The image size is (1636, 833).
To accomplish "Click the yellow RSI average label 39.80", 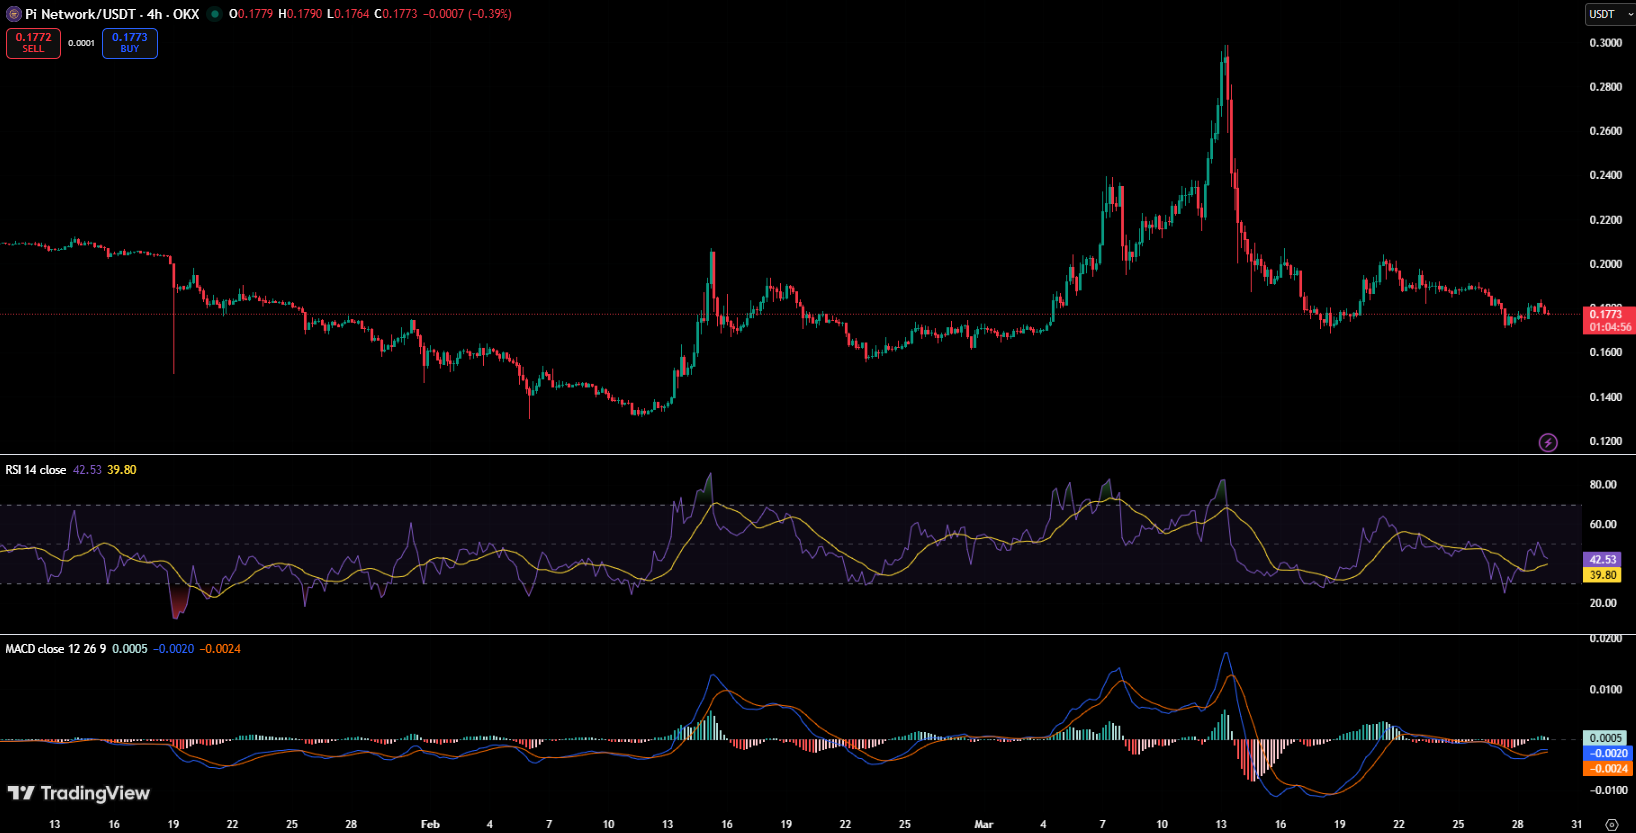I will click(1602, 575).
